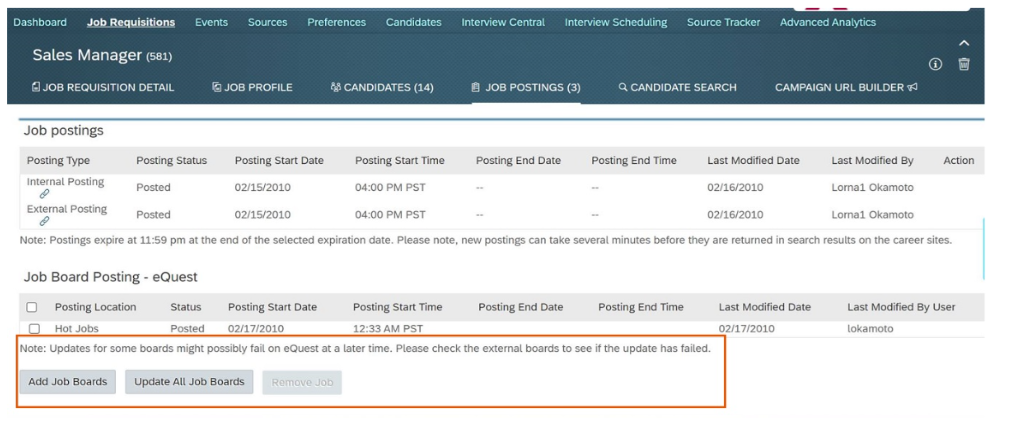Click the Posting Type column header
This screenshot has height=435, width=1025.
58,160
